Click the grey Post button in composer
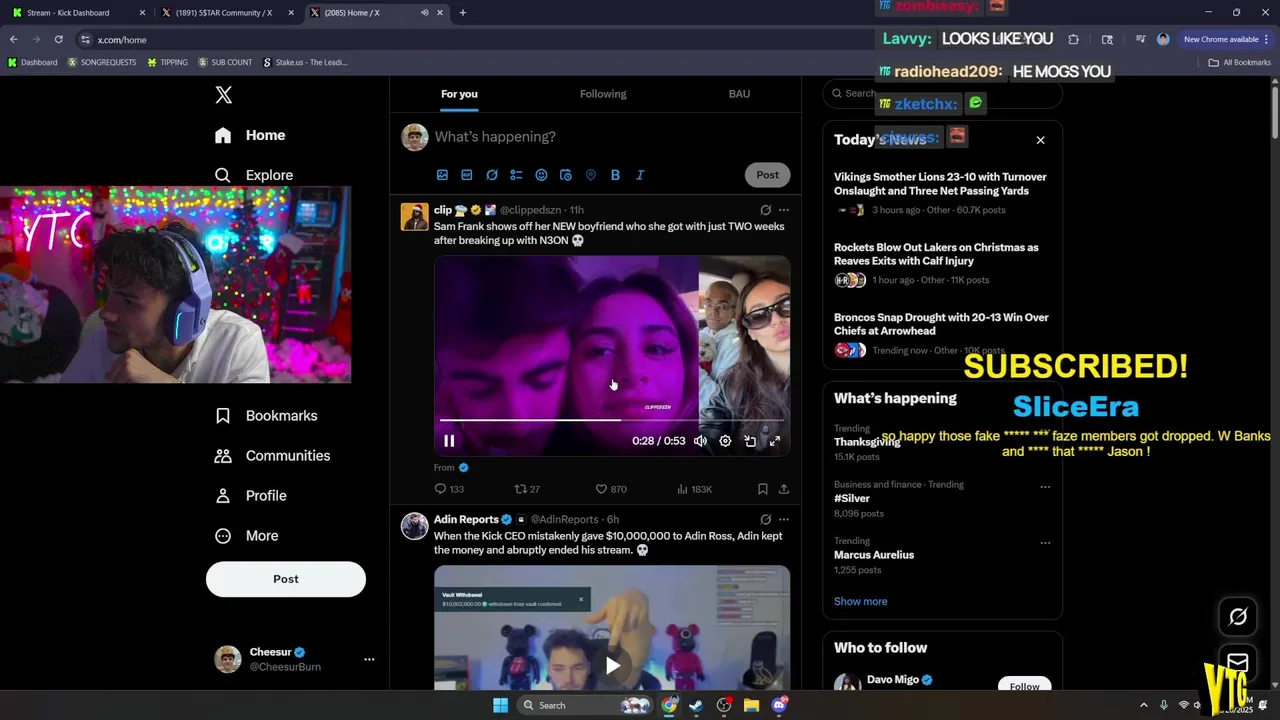 pos(768,175)
